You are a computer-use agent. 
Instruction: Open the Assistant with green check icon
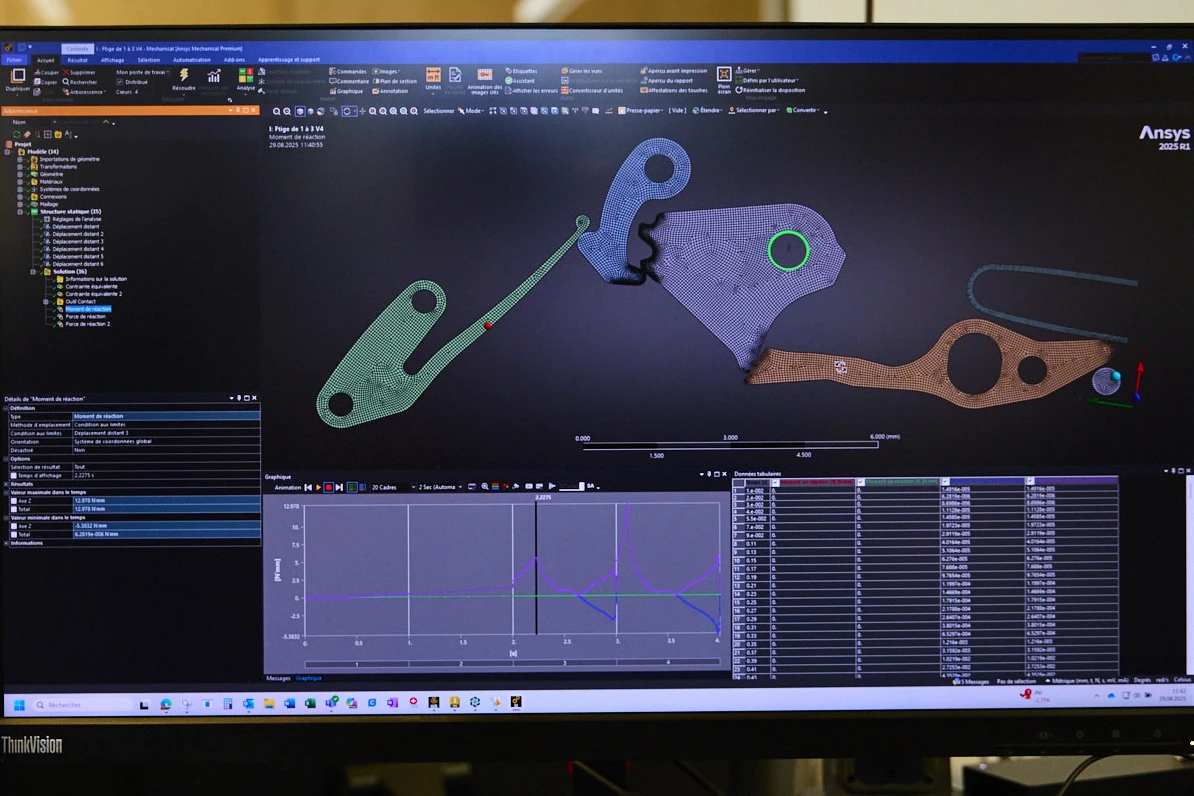520,81
